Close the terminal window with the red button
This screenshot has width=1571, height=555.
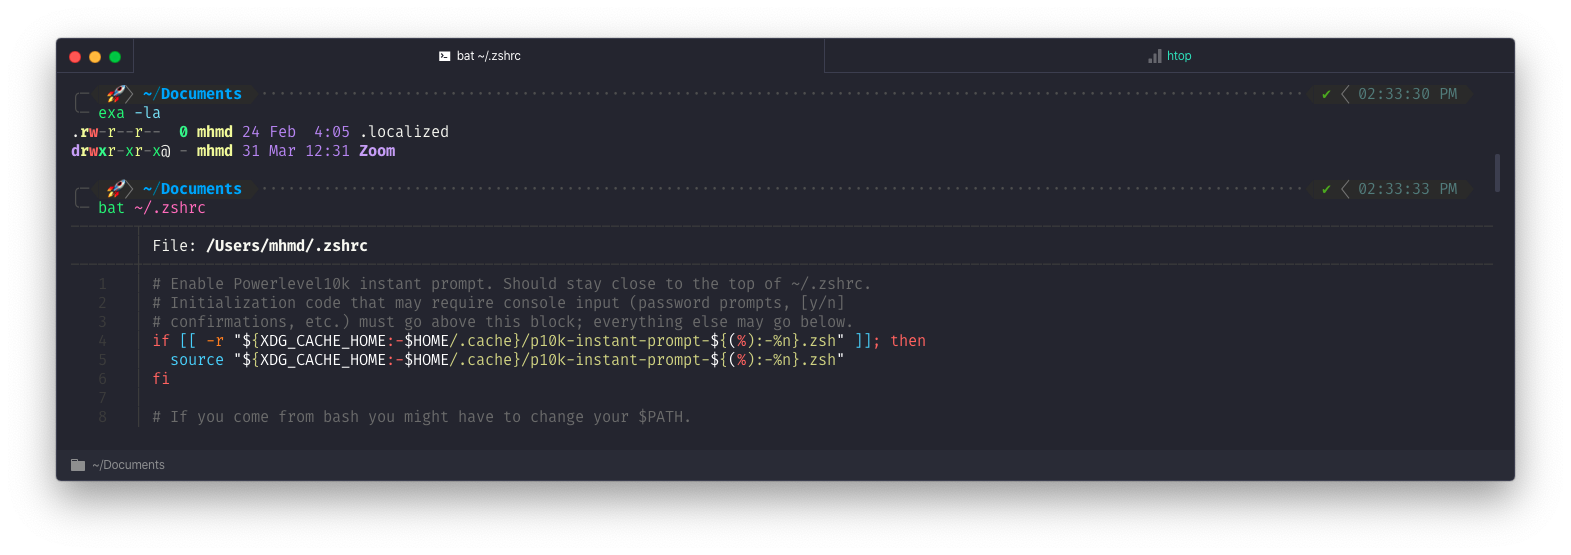[x=75, y=57]
